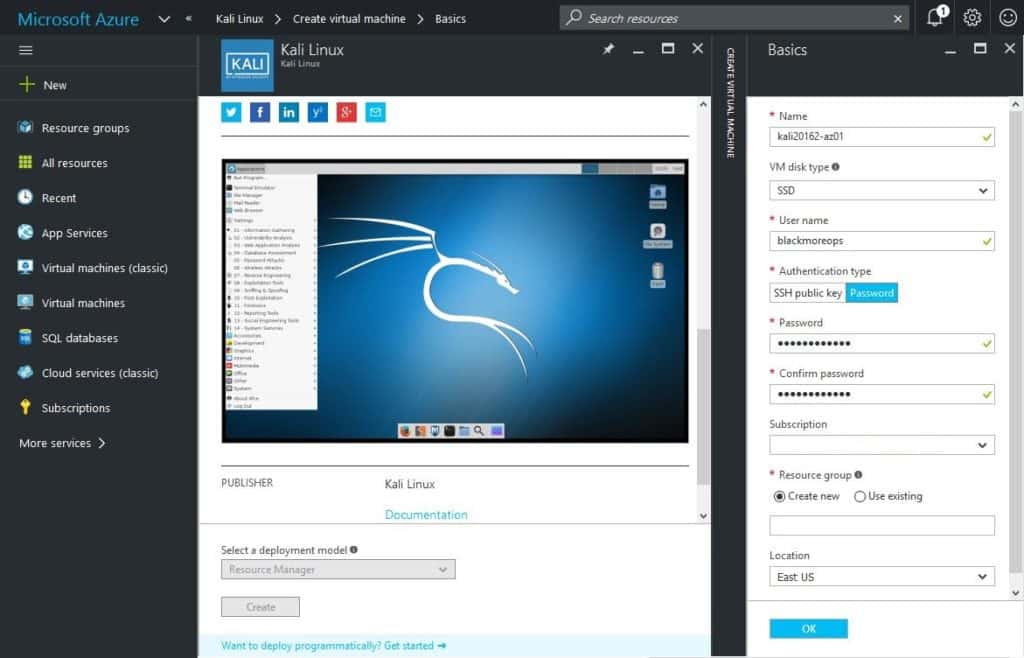
Task: Click the User name input field
Action: point(882,241)
